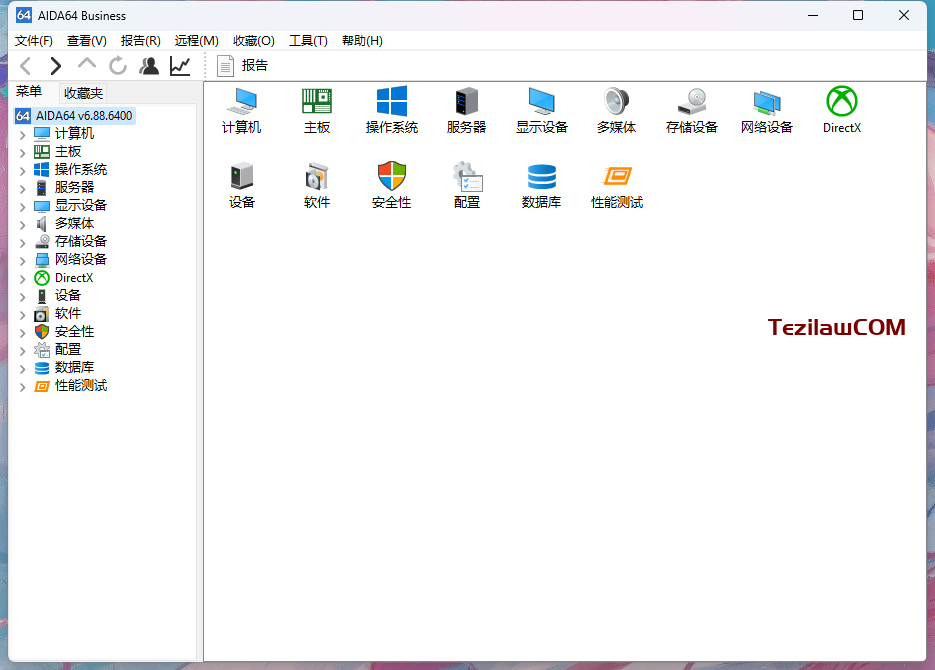Select 软件 in the tree

point(68,314)
